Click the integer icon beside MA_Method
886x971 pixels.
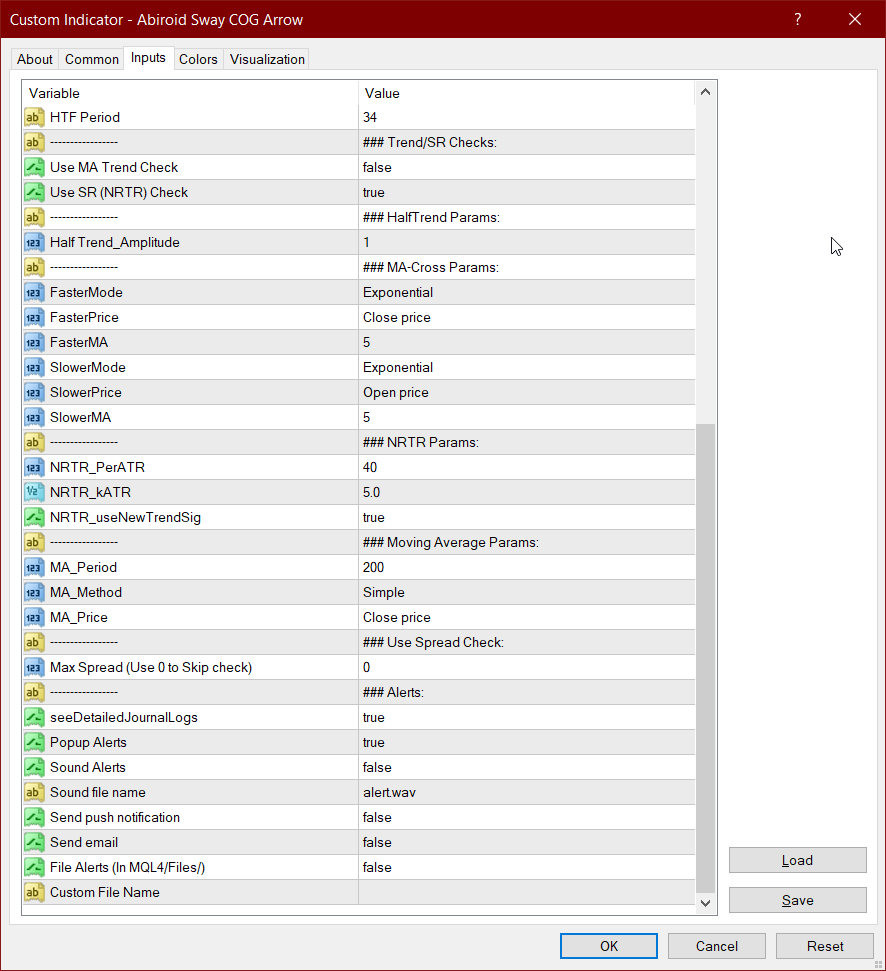pyautogui.click(x=34, y=592)
